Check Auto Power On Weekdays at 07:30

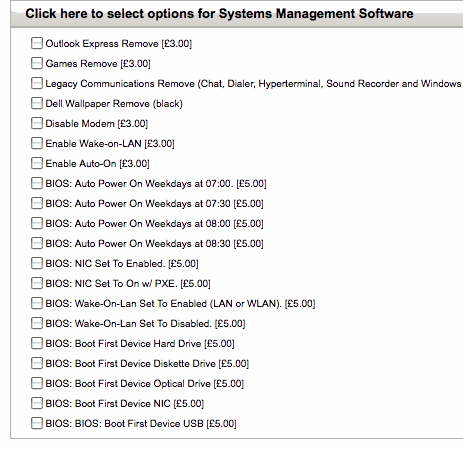(x=37, y=203)
